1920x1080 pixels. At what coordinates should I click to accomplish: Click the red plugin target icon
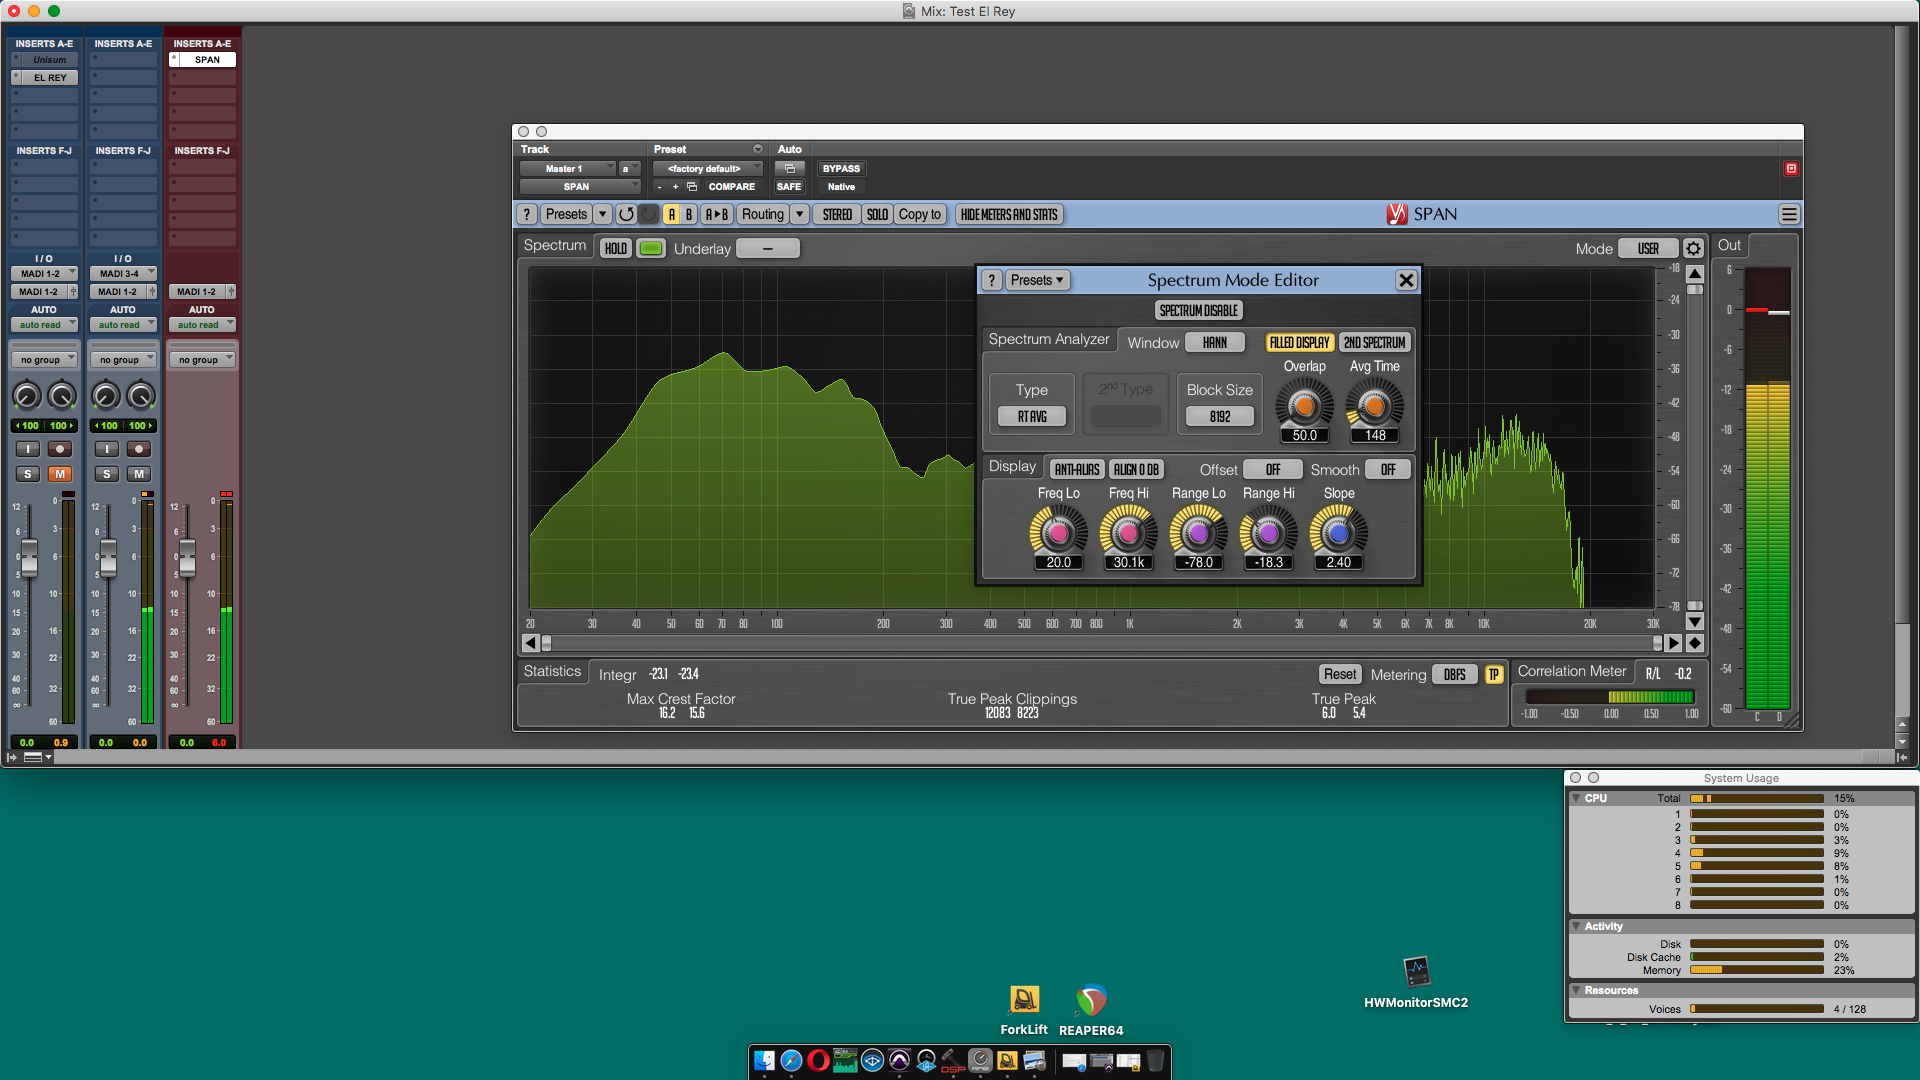(1791, 169)
